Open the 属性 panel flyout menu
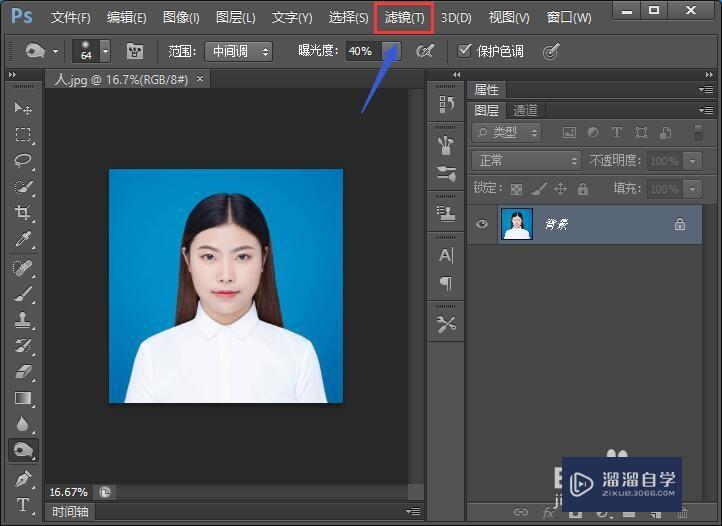722x526 pixels. [706, 89]
